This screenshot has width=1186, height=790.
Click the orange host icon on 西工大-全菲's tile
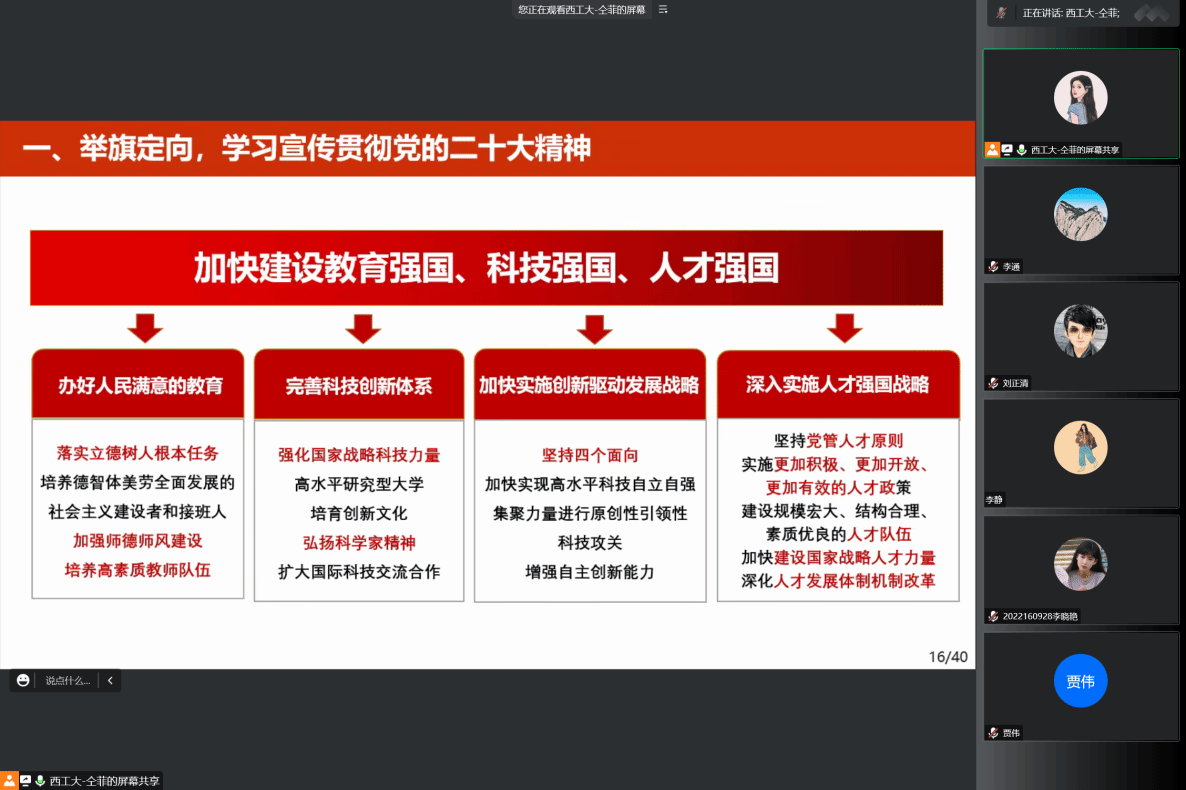click(992, 149)
